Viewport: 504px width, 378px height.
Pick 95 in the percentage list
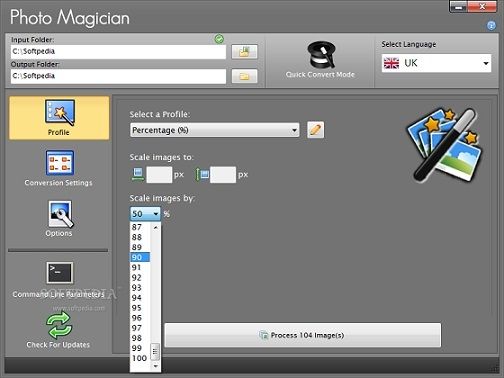[140, 308]
